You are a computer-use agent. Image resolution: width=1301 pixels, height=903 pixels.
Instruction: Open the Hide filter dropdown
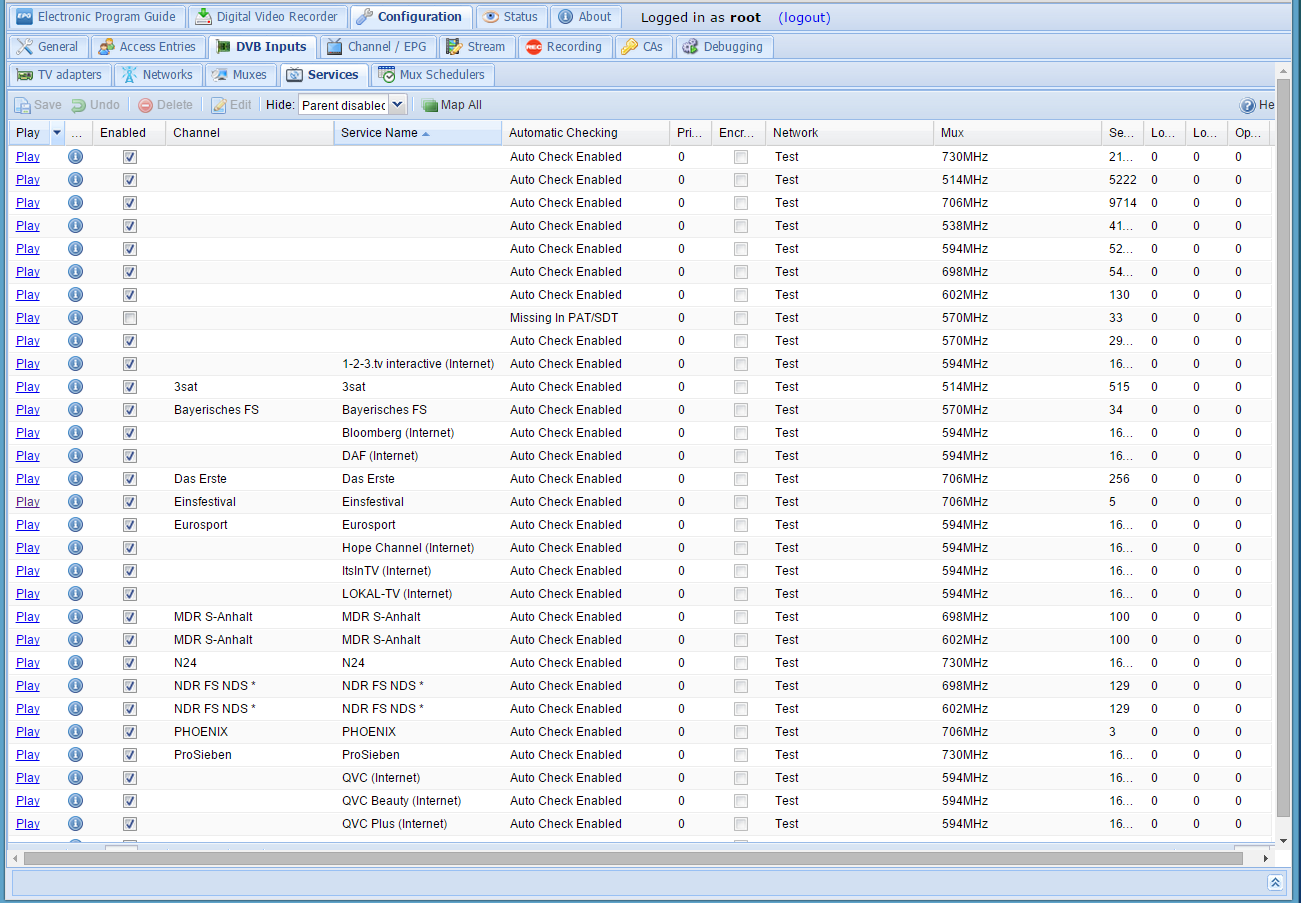(397, 105)
